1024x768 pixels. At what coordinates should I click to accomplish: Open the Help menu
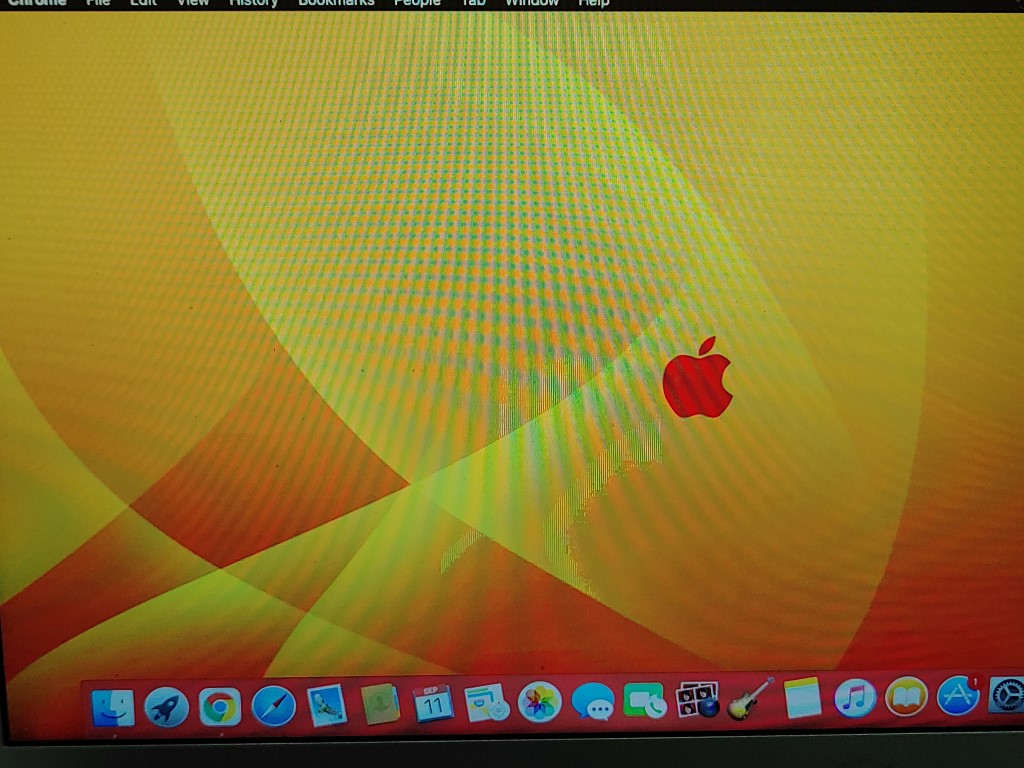(594, 3)
